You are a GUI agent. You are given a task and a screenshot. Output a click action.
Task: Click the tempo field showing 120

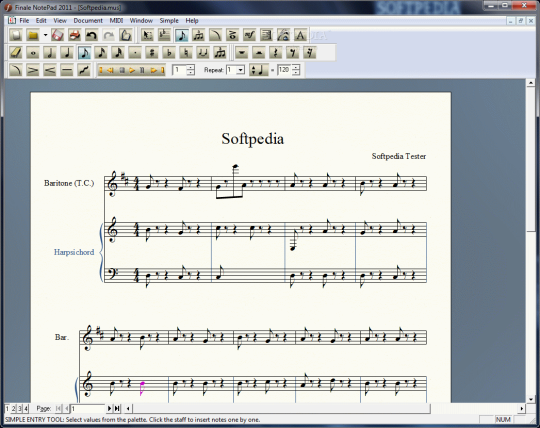tap(284, 70)
